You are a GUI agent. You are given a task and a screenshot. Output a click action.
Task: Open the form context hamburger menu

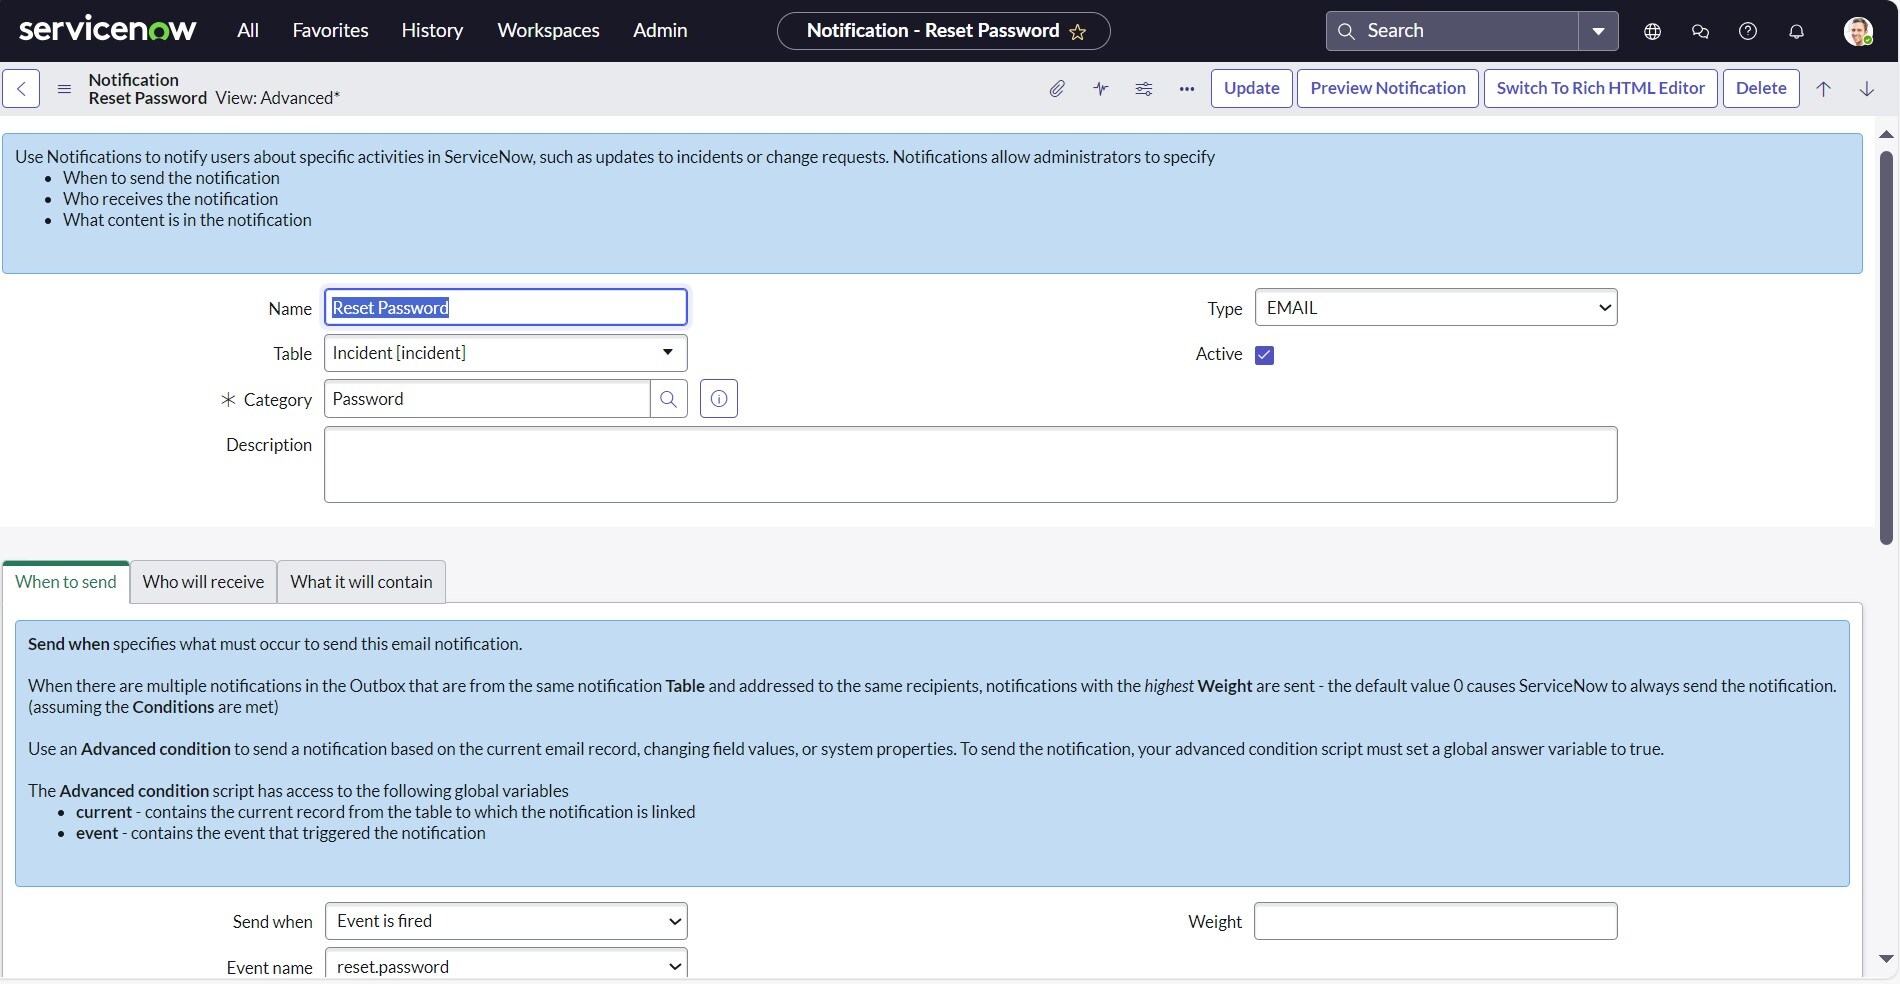click(x=64, y=88)
